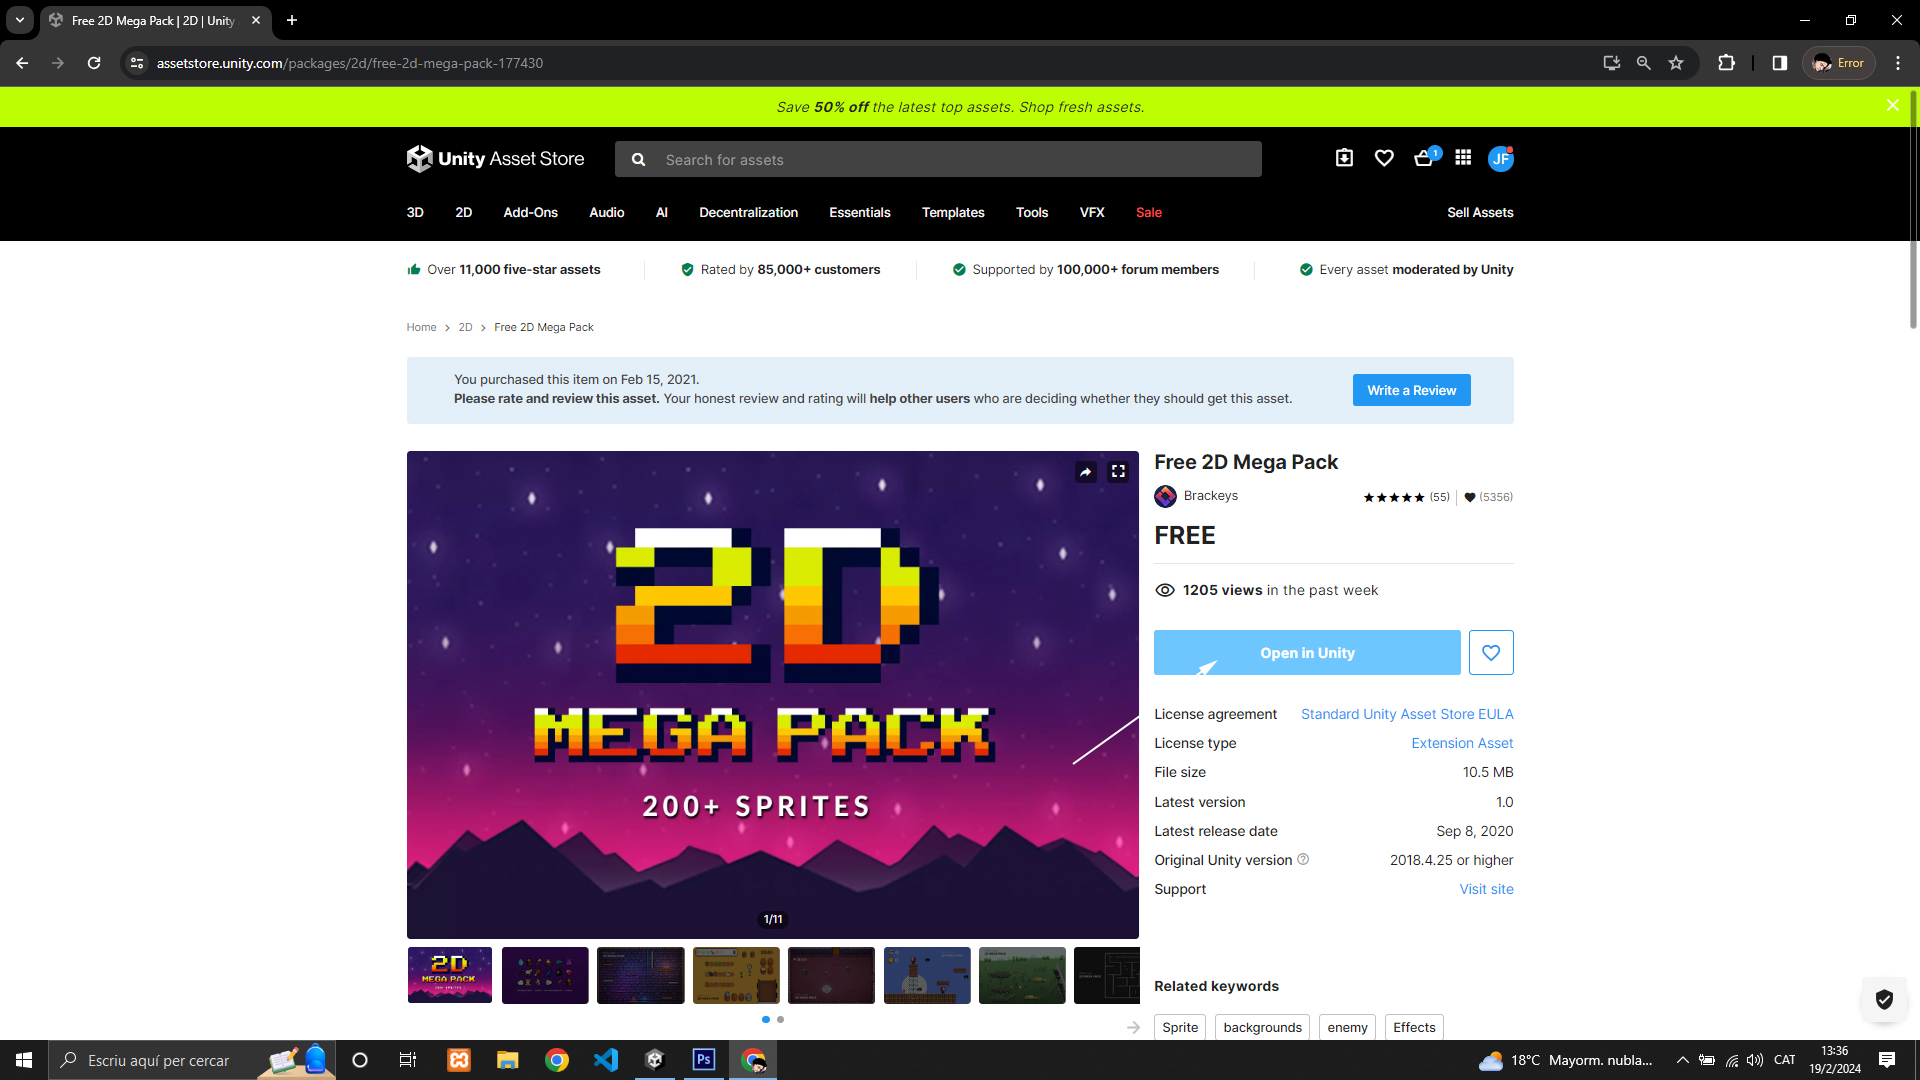Open the Sale menu item
The width and height of the screenshot is (1920, 1080).
(x=1148, y=213)
